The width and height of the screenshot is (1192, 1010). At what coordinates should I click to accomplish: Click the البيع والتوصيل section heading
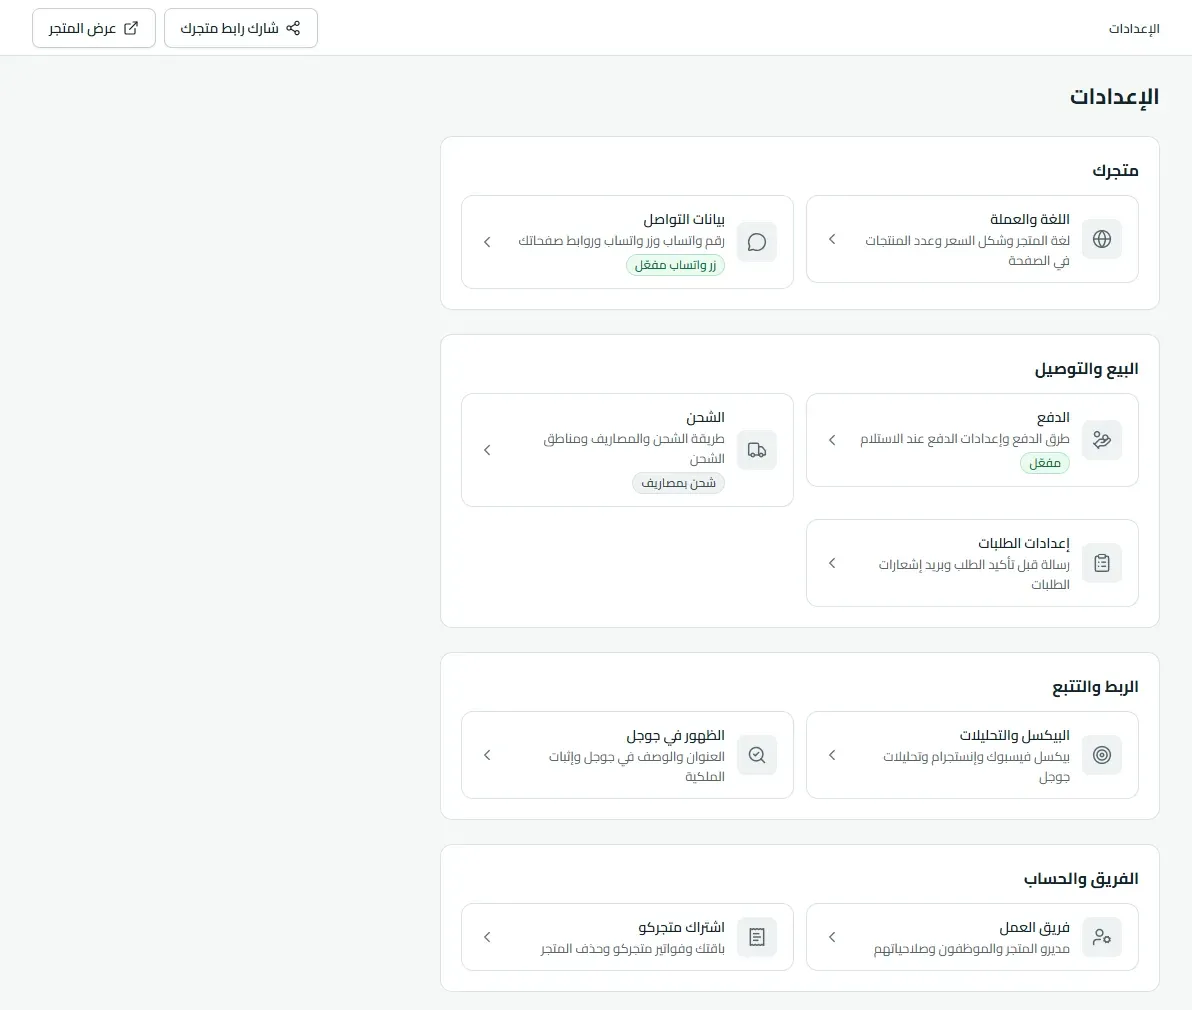tap(1086, 369)
